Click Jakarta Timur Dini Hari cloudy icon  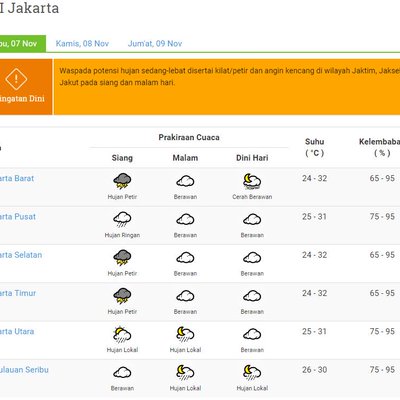(x=252, y=296)
